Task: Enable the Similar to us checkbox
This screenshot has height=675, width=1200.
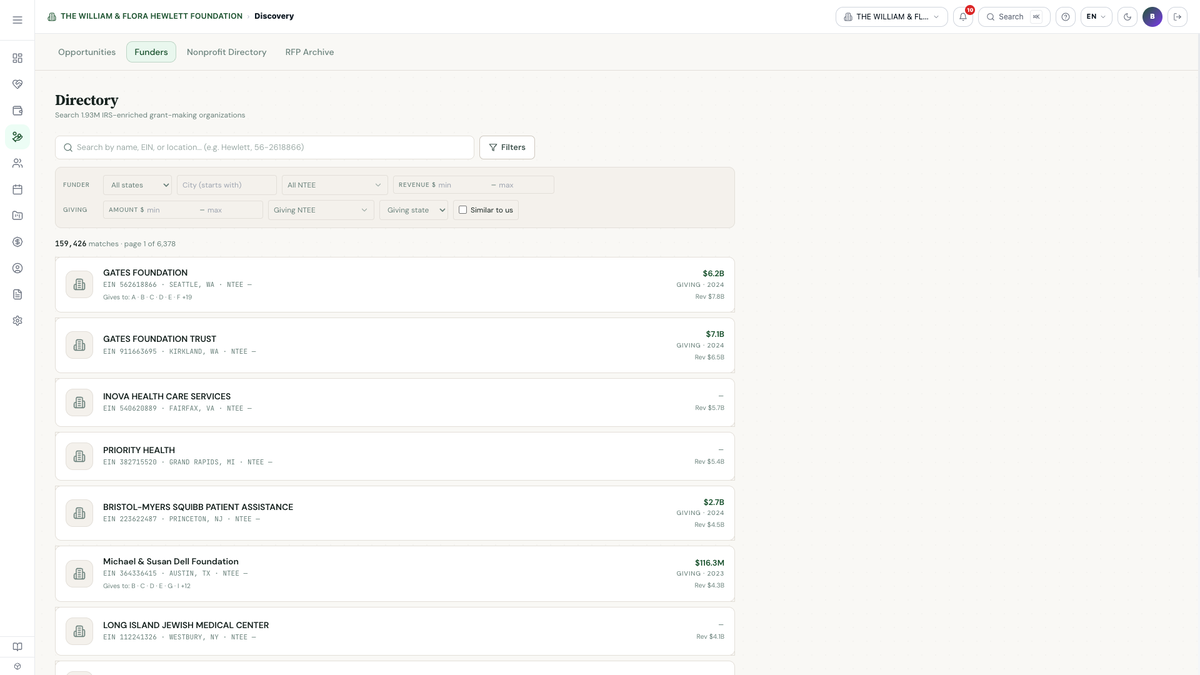Action: pos(463,210)
